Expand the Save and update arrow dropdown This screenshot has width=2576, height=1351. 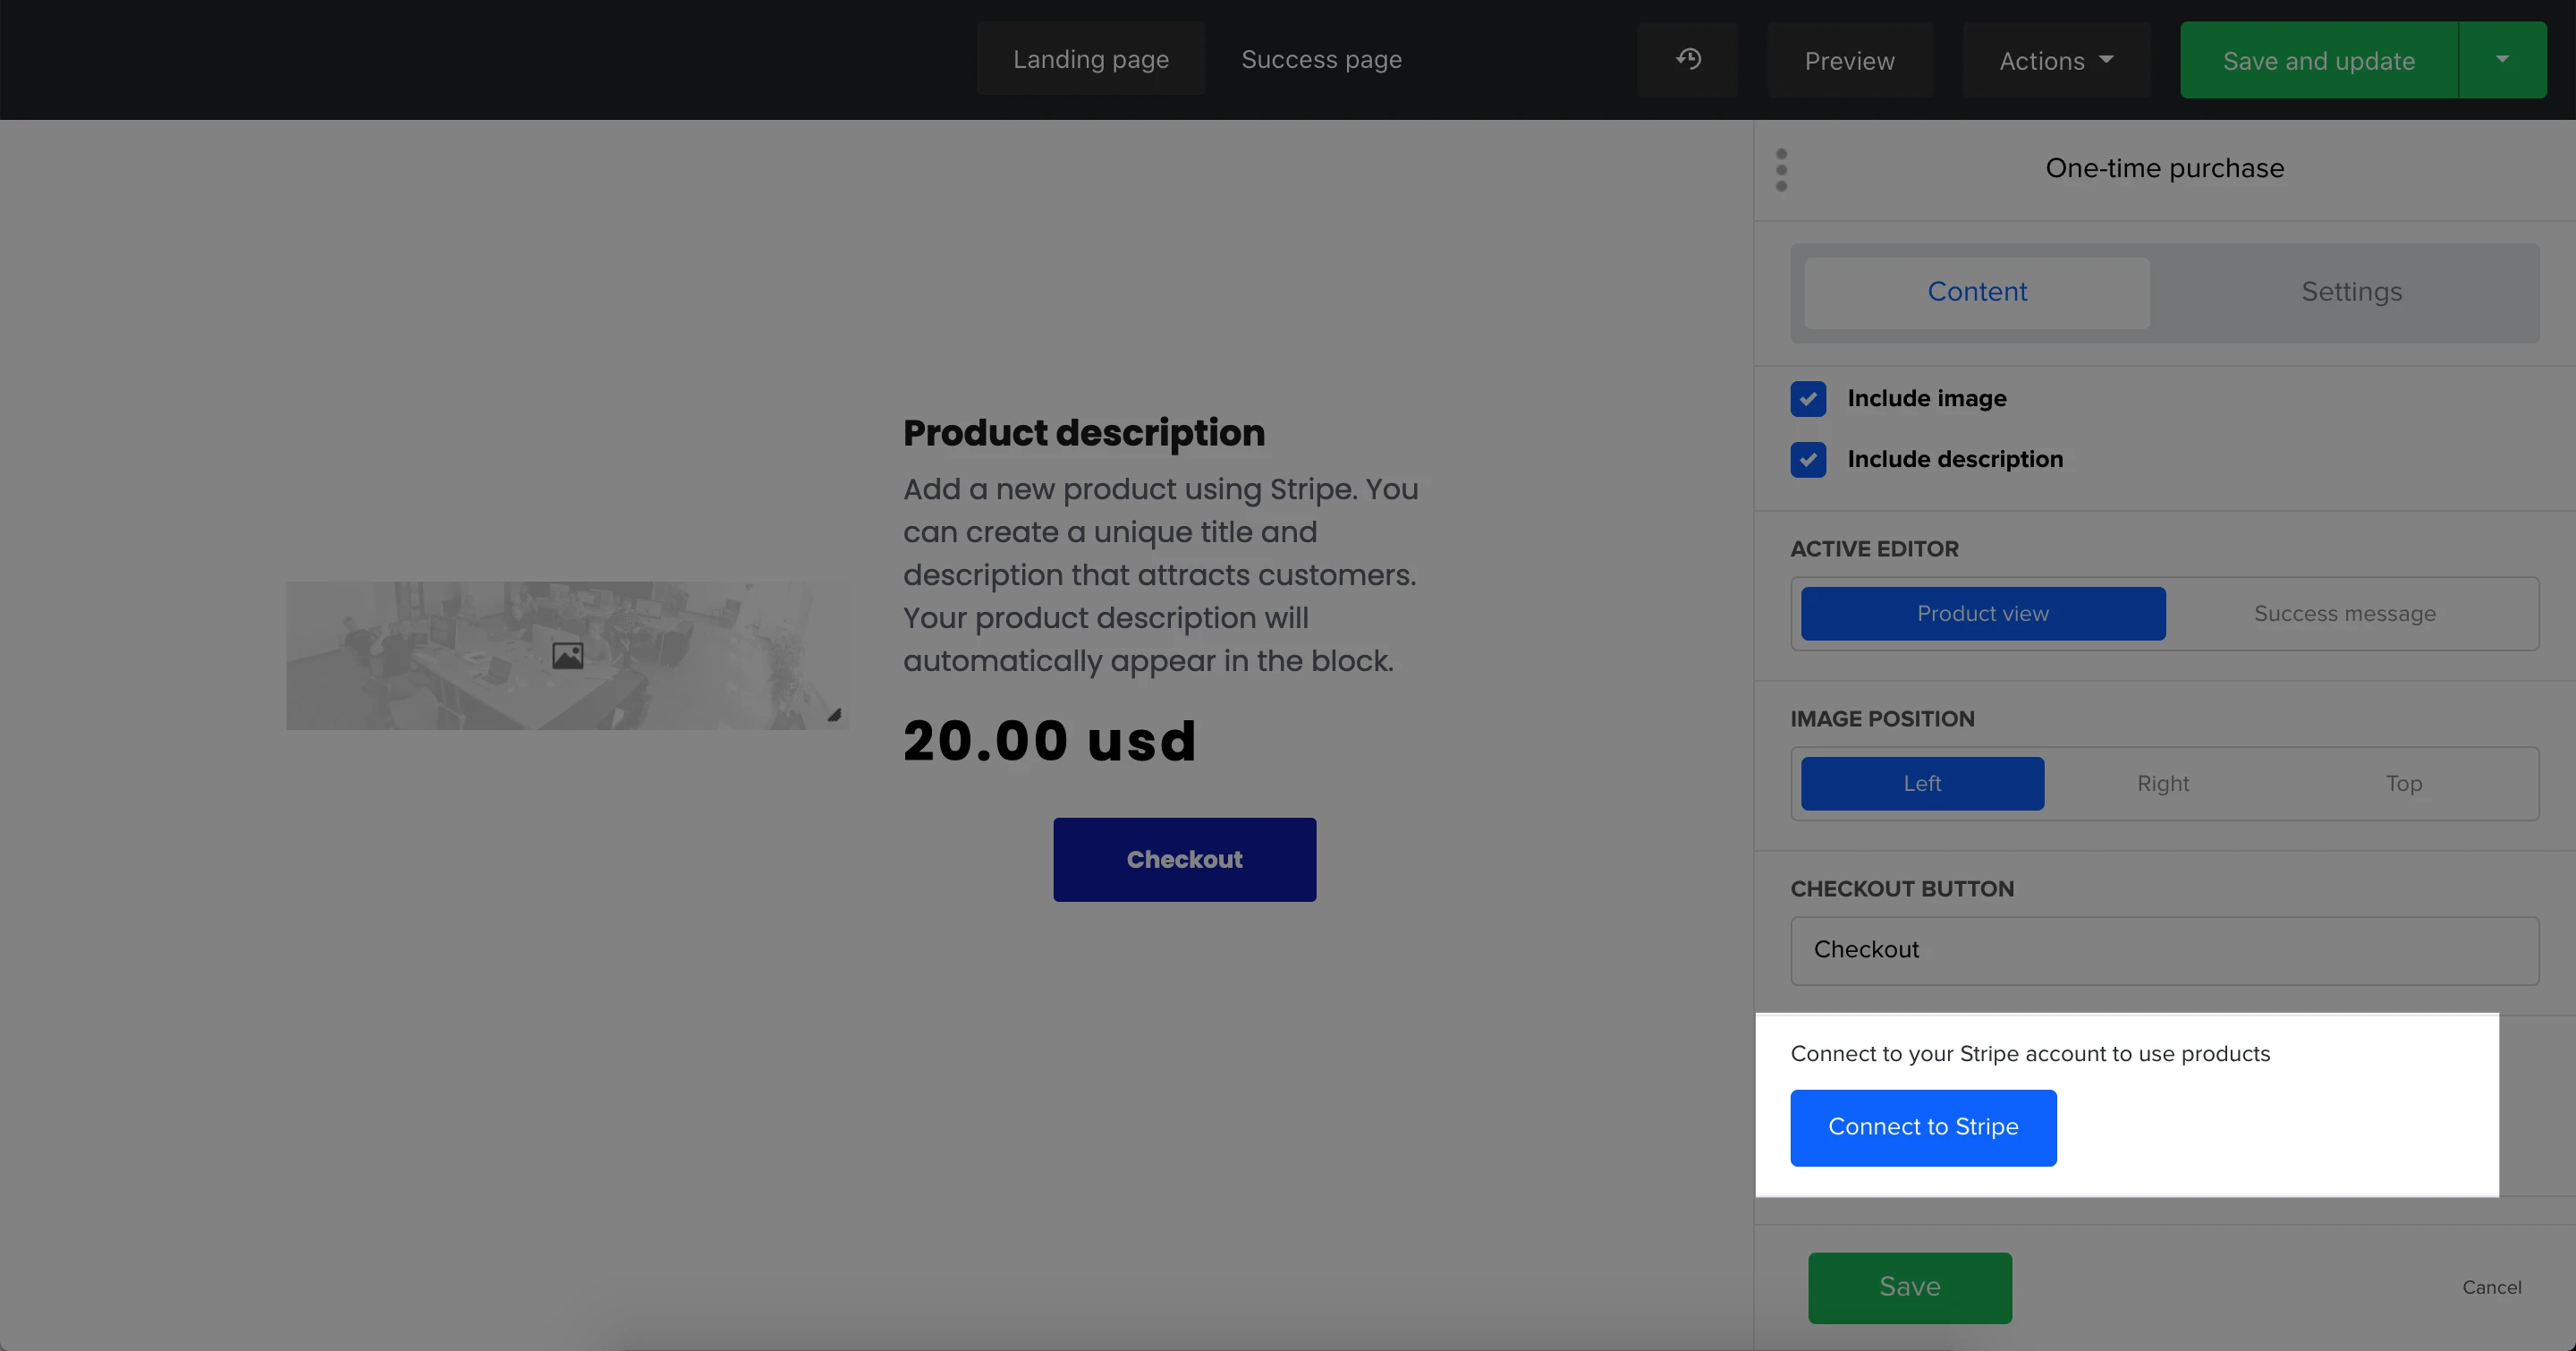[2501, 60]
